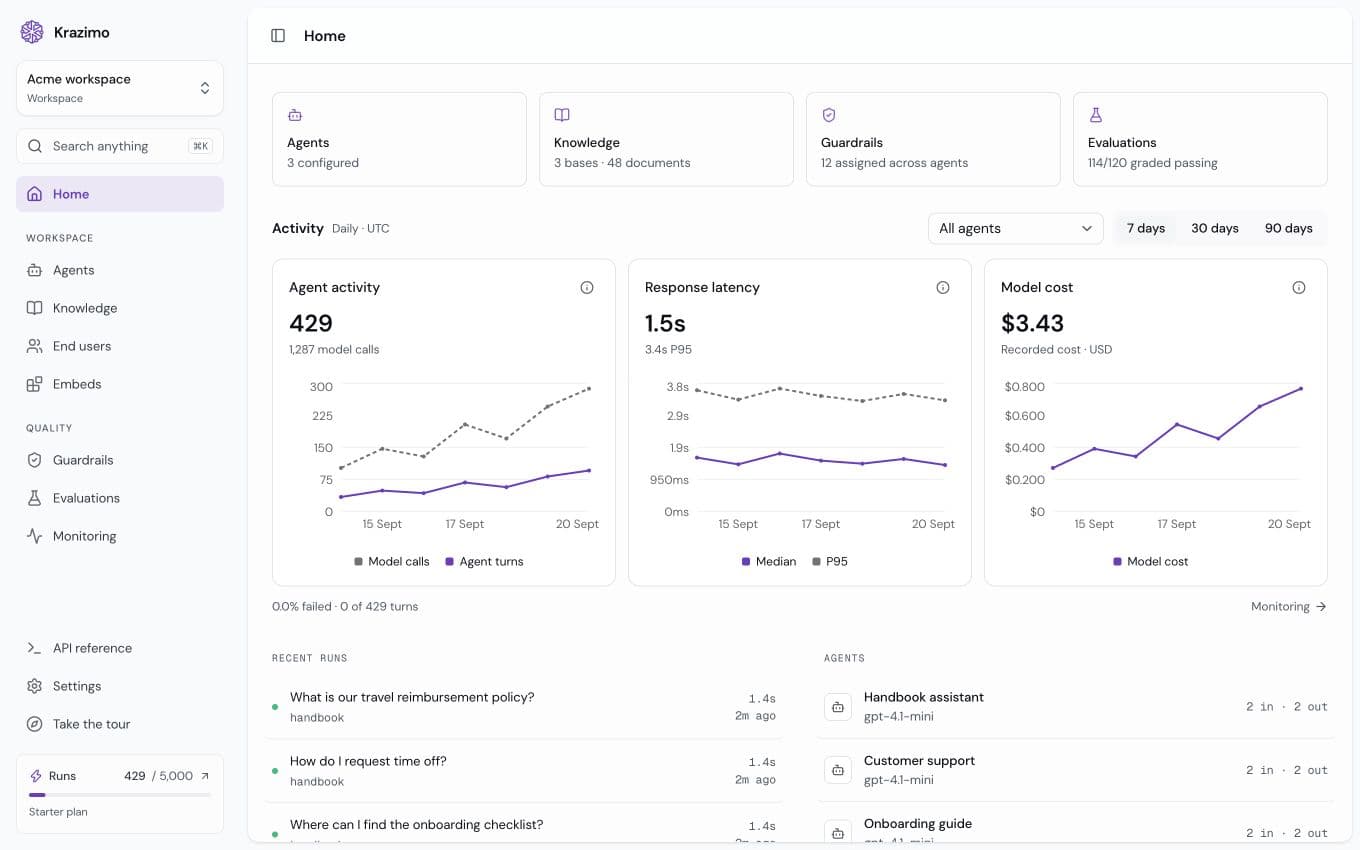Toggle the P95 legend series

coord(830,562)
